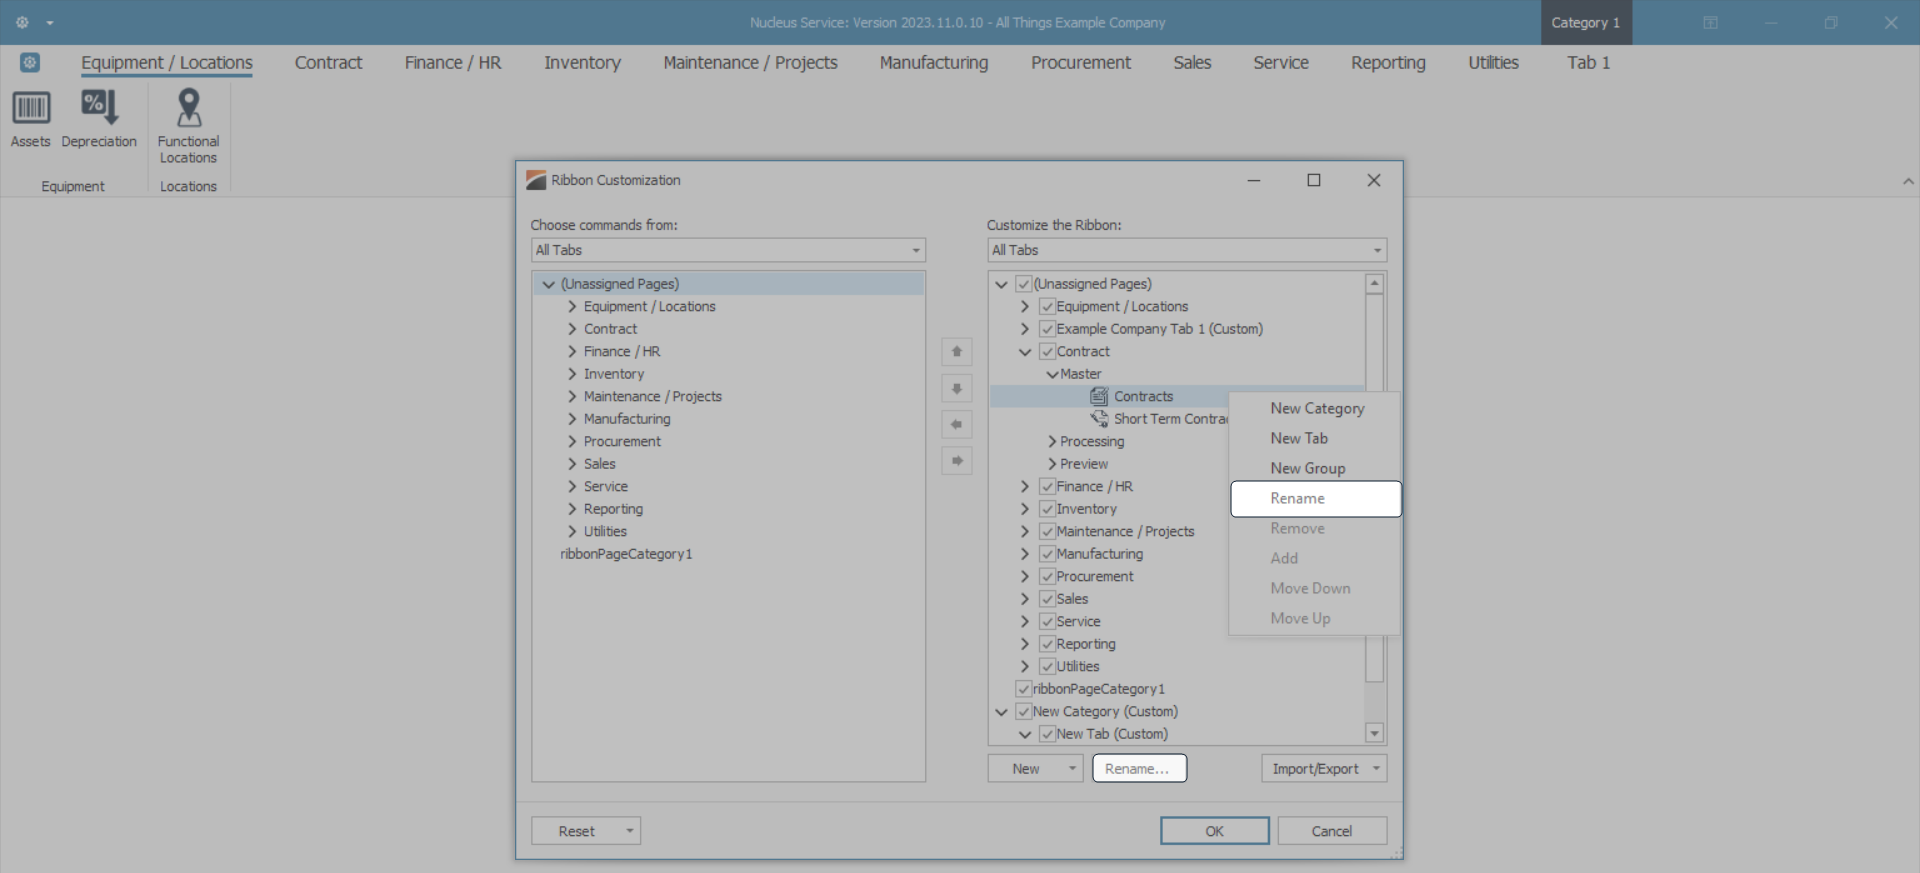
Task: Choose New Group from the context menu
Action: coord(1316,468)
